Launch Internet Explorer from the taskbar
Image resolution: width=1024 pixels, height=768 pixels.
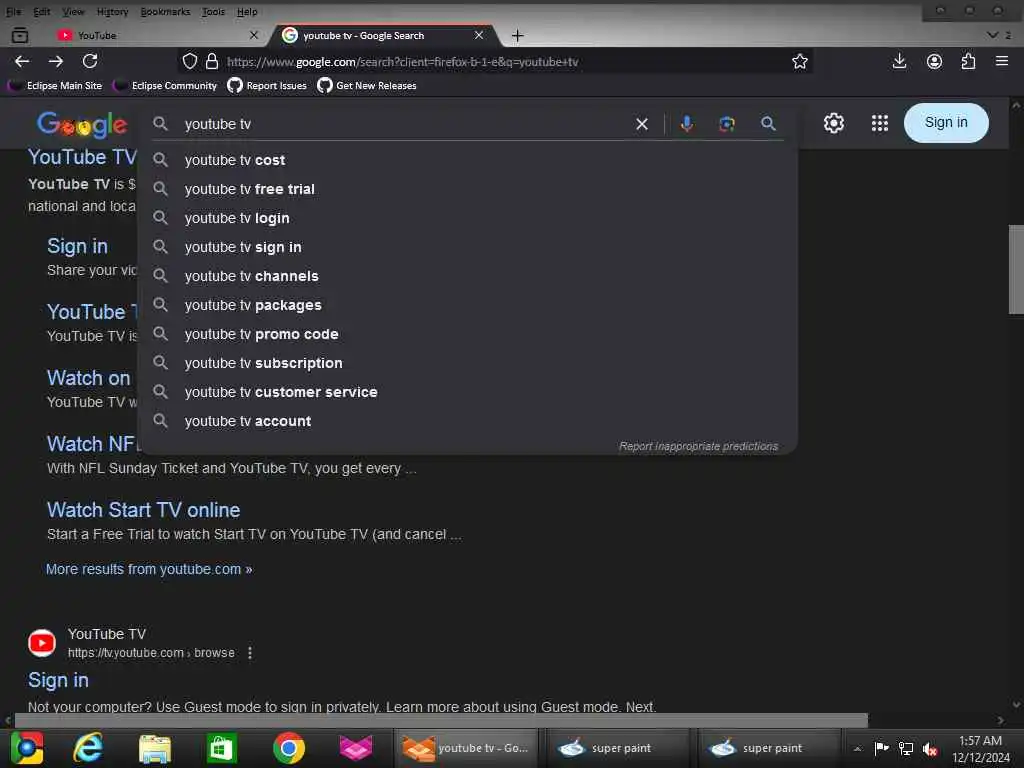88,747
